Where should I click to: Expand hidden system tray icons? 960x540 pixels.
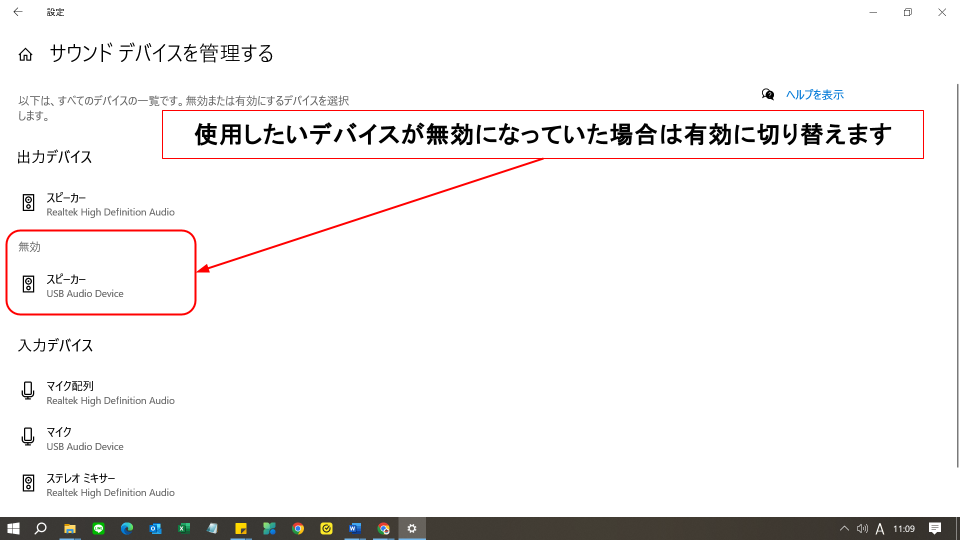click(x=844, y=528)
